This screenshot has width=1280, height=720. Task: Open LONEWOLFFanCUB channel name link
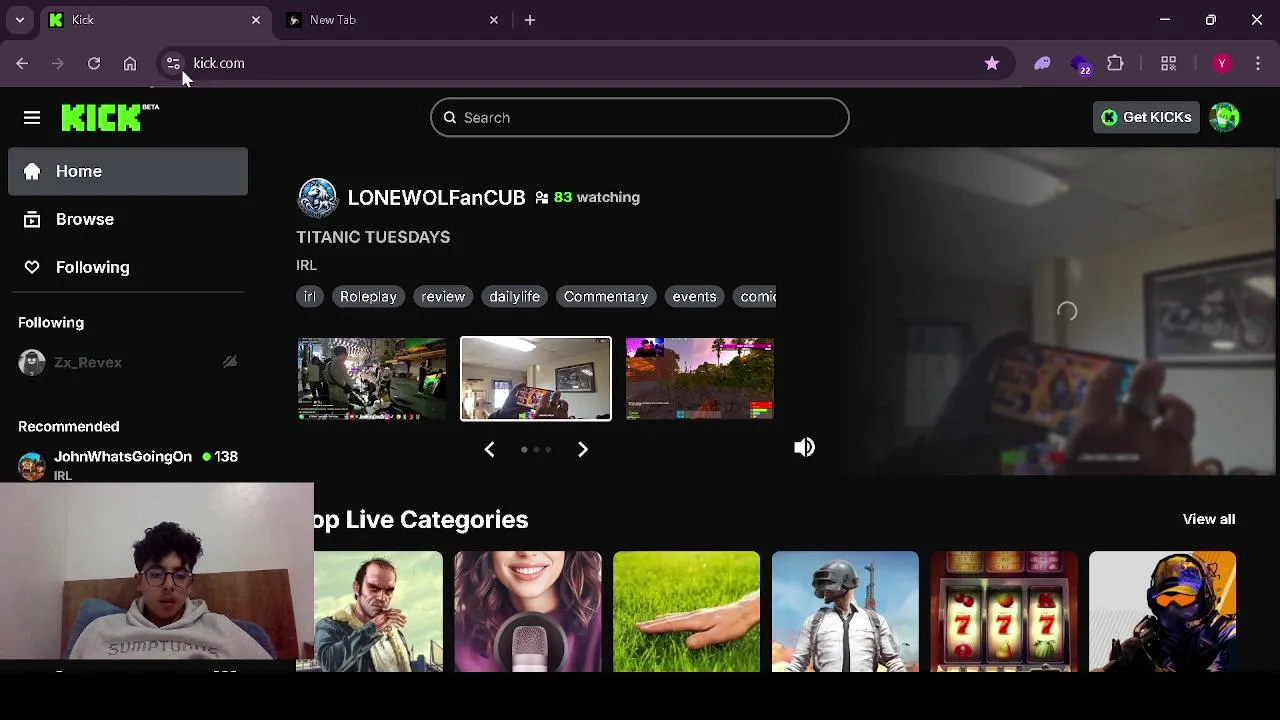[x=436, y=197]
